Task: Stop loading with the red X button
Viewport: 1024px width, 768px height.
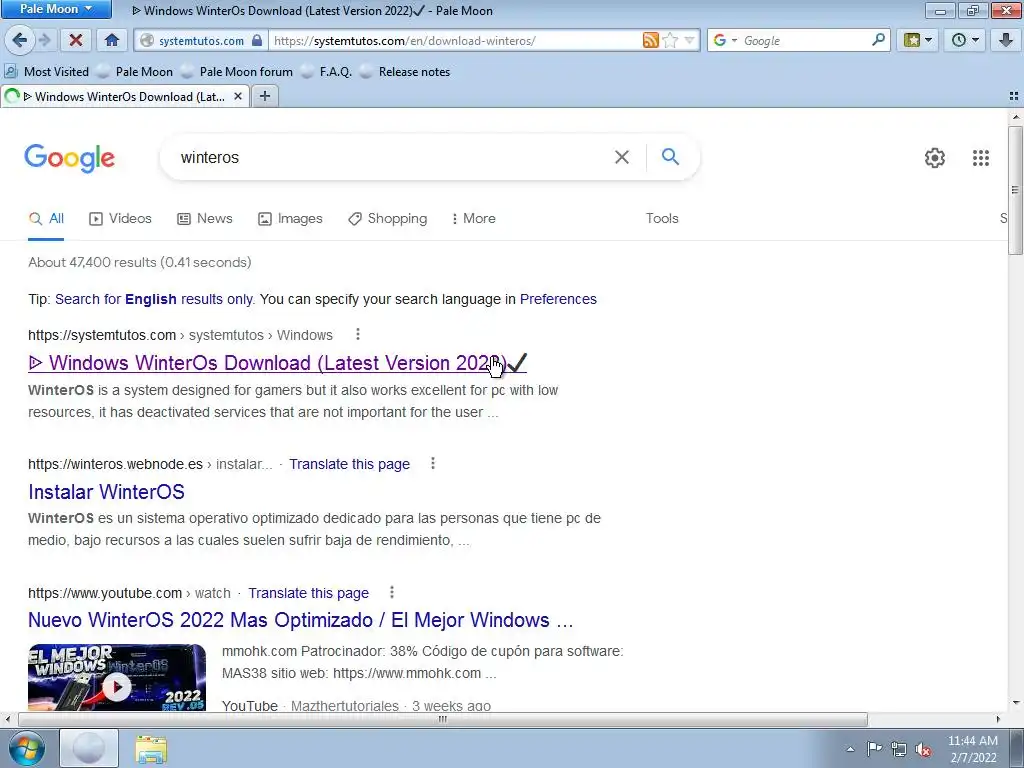Action: (76, 40)
